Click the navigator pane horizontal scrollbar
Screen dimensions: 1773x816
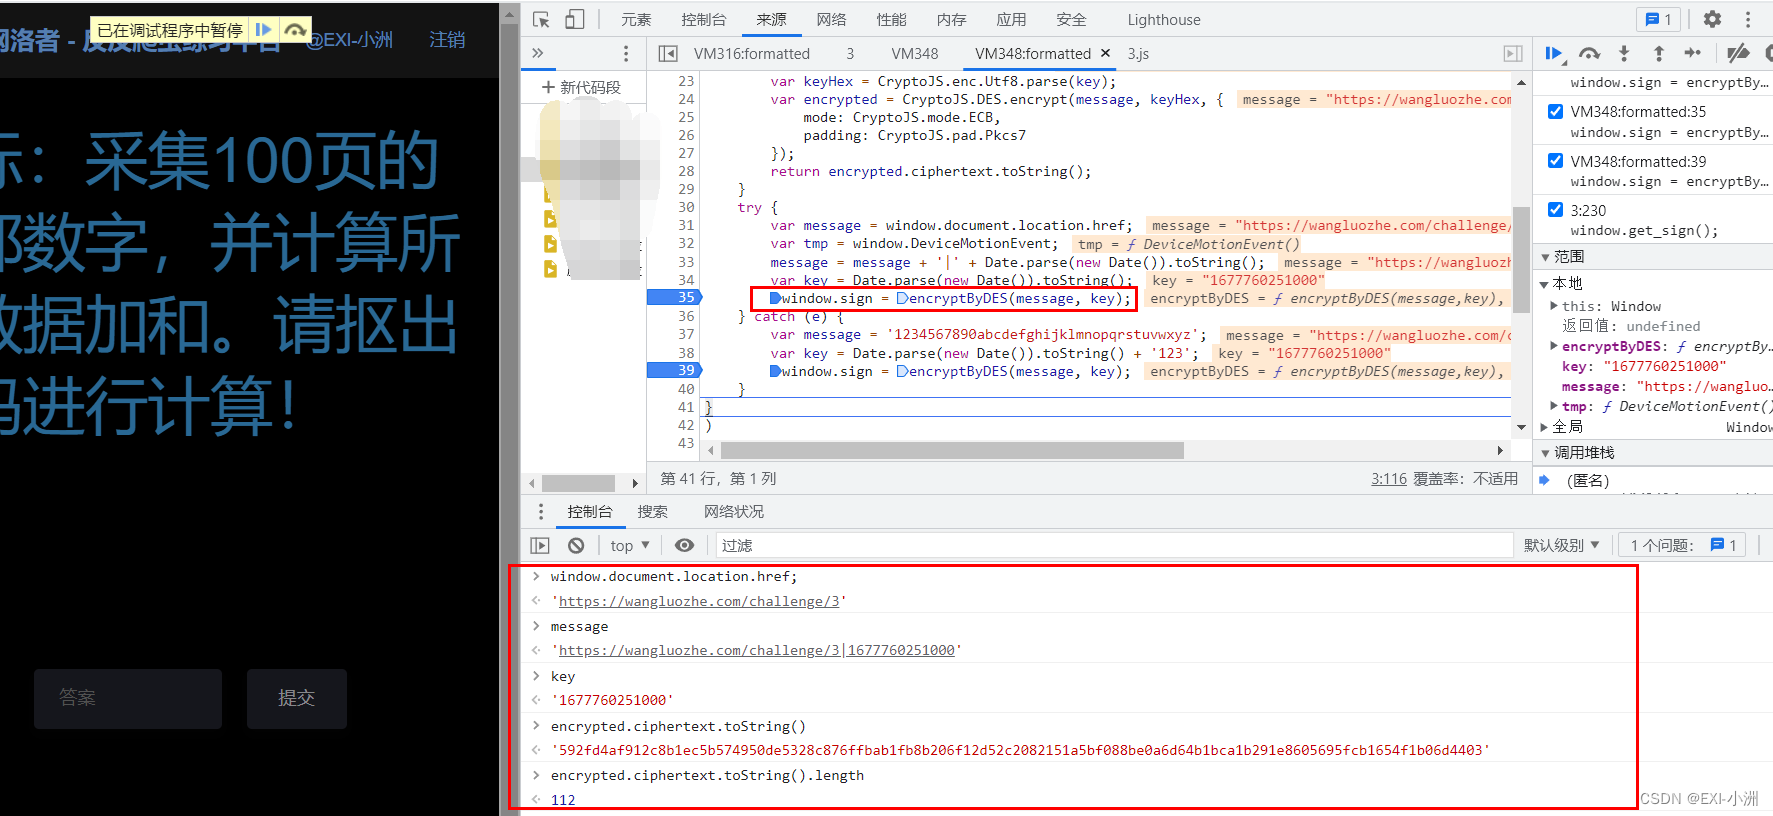(x=578, y=483)
